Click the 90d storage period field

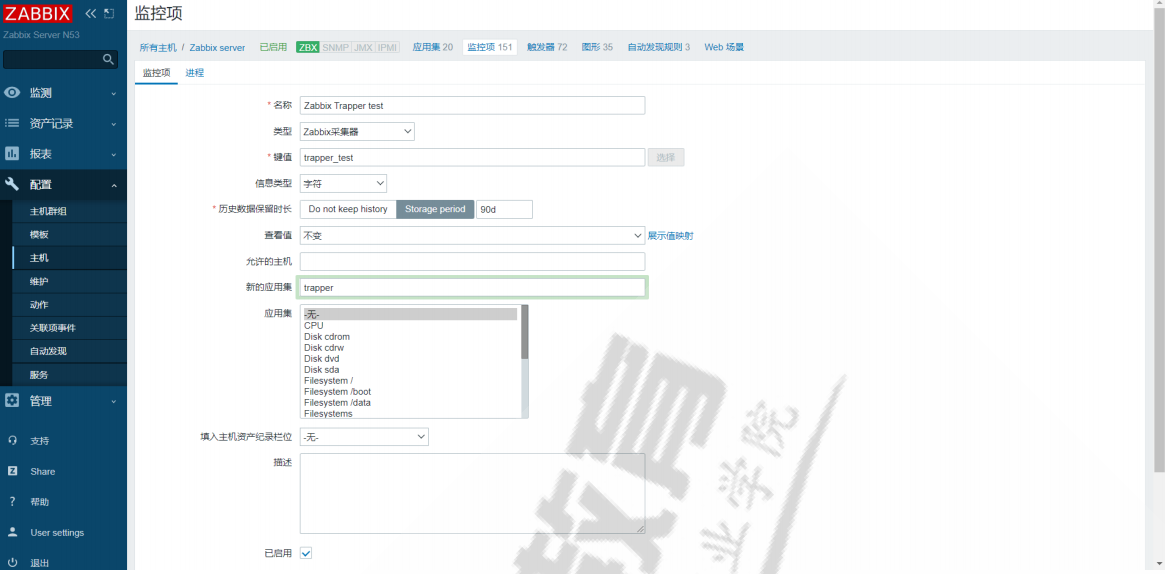click(504, 209)
